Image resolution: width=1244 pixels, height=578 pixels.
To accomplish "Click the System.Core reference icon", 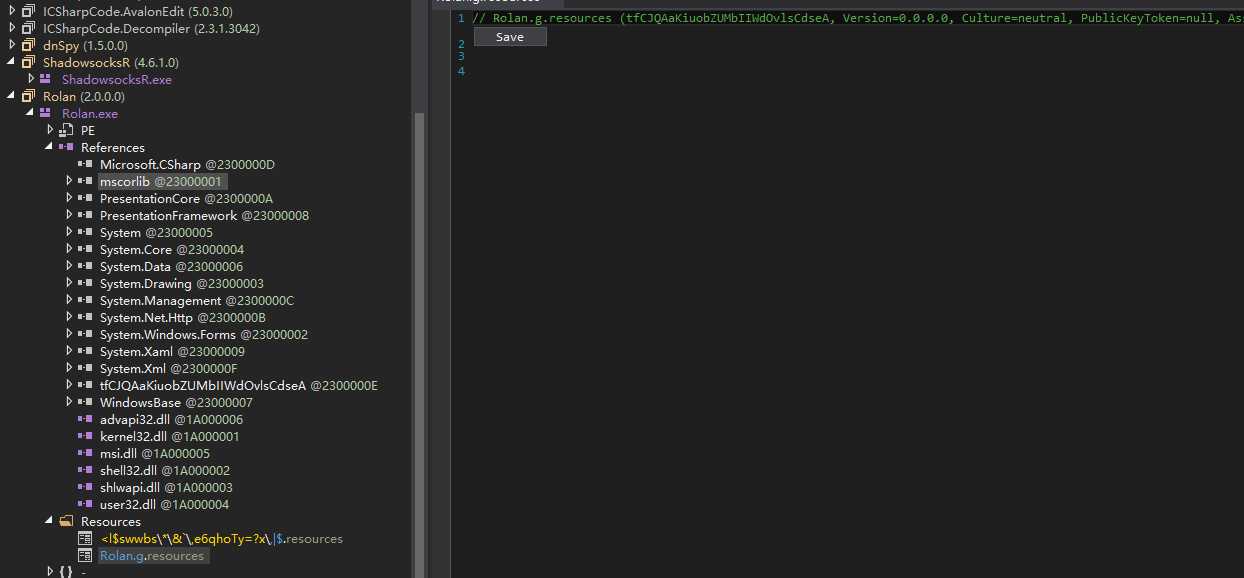I will pos(85,249).
